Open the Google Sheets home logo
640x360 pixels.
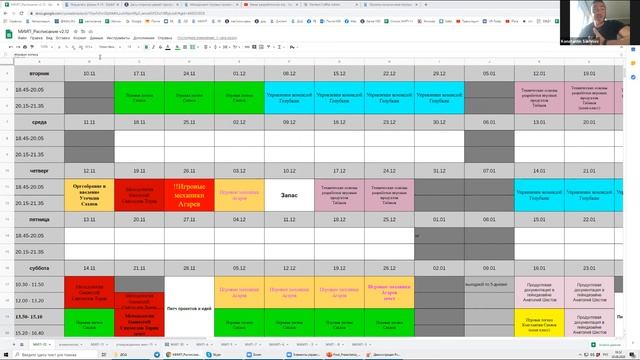click(x=9, y=34)
